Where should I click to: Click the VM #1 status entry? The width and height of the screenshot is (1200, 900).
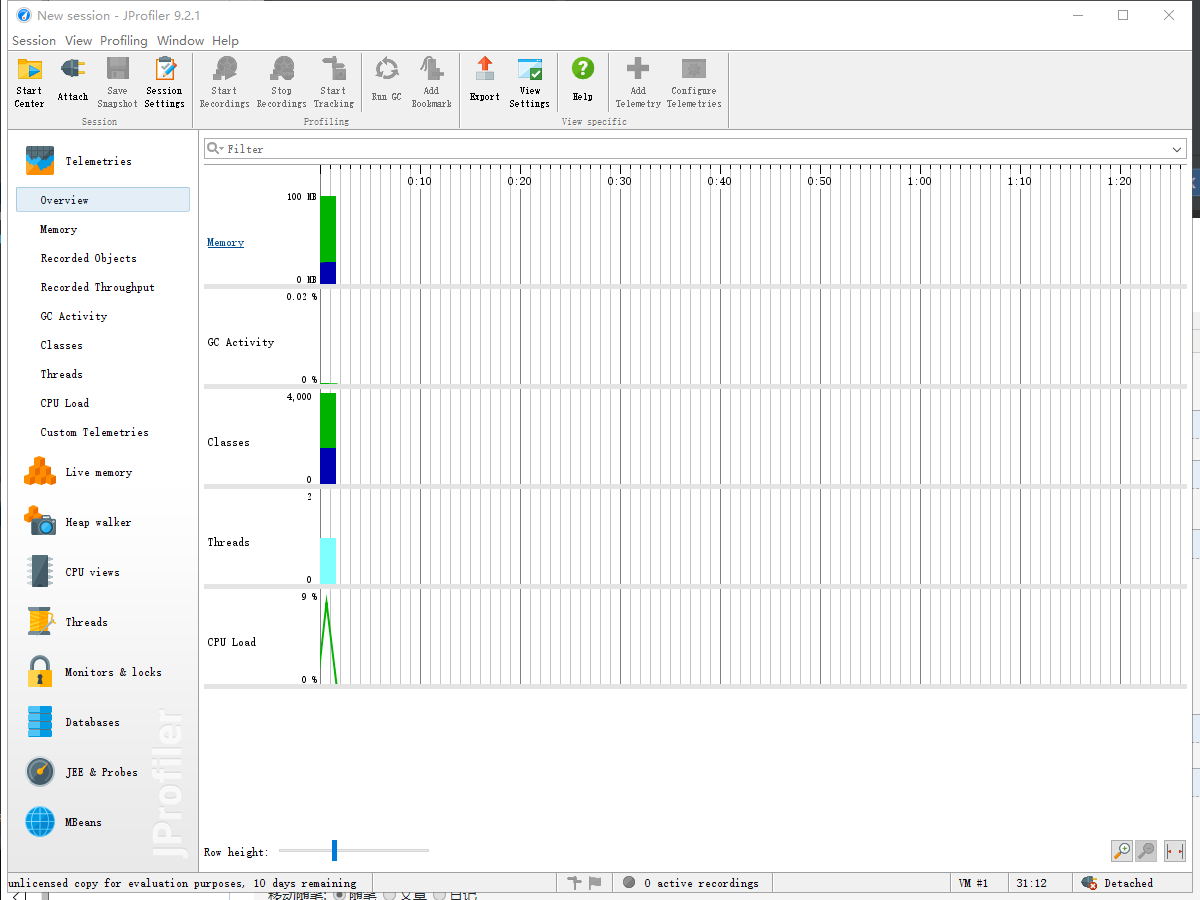(x=973, y=883)
